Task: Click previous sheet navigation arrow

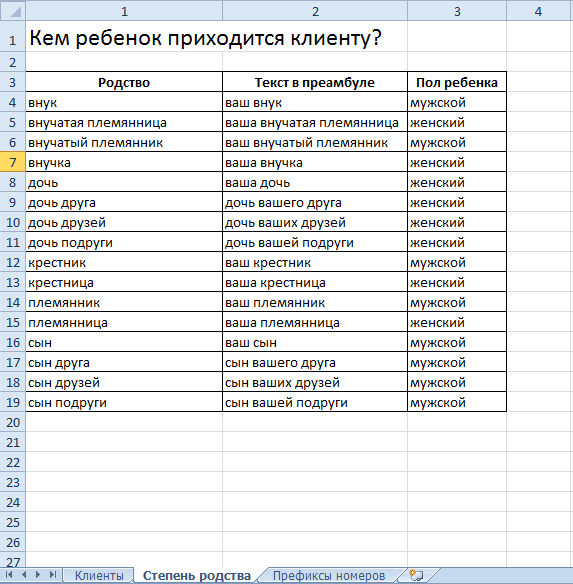Action: pyautogui.click(x=24, y=574)
